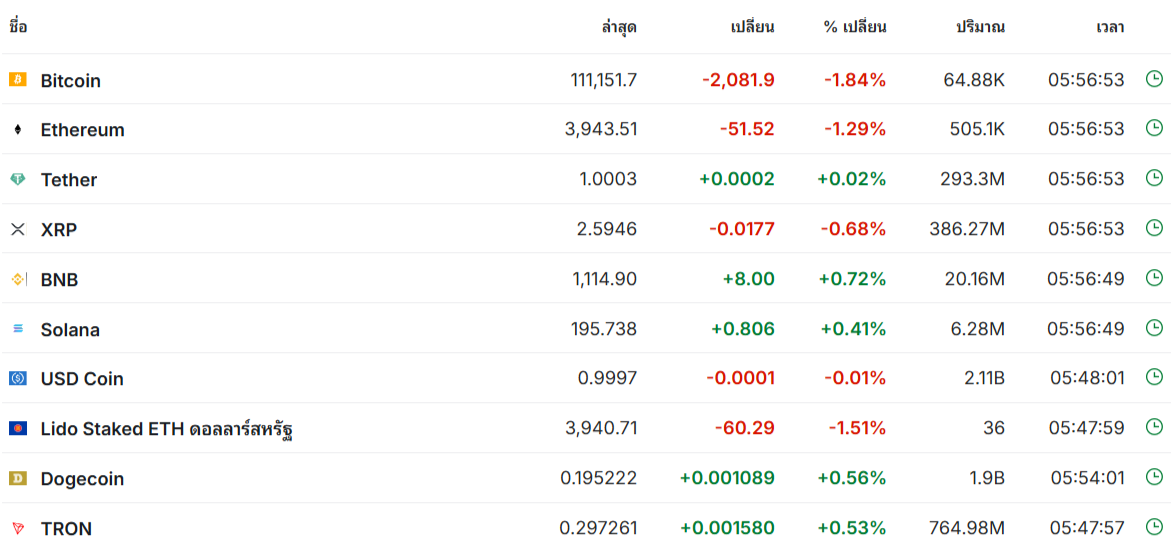
Task: Open the Ethereum name link
Action: click(x=82, y=130)
